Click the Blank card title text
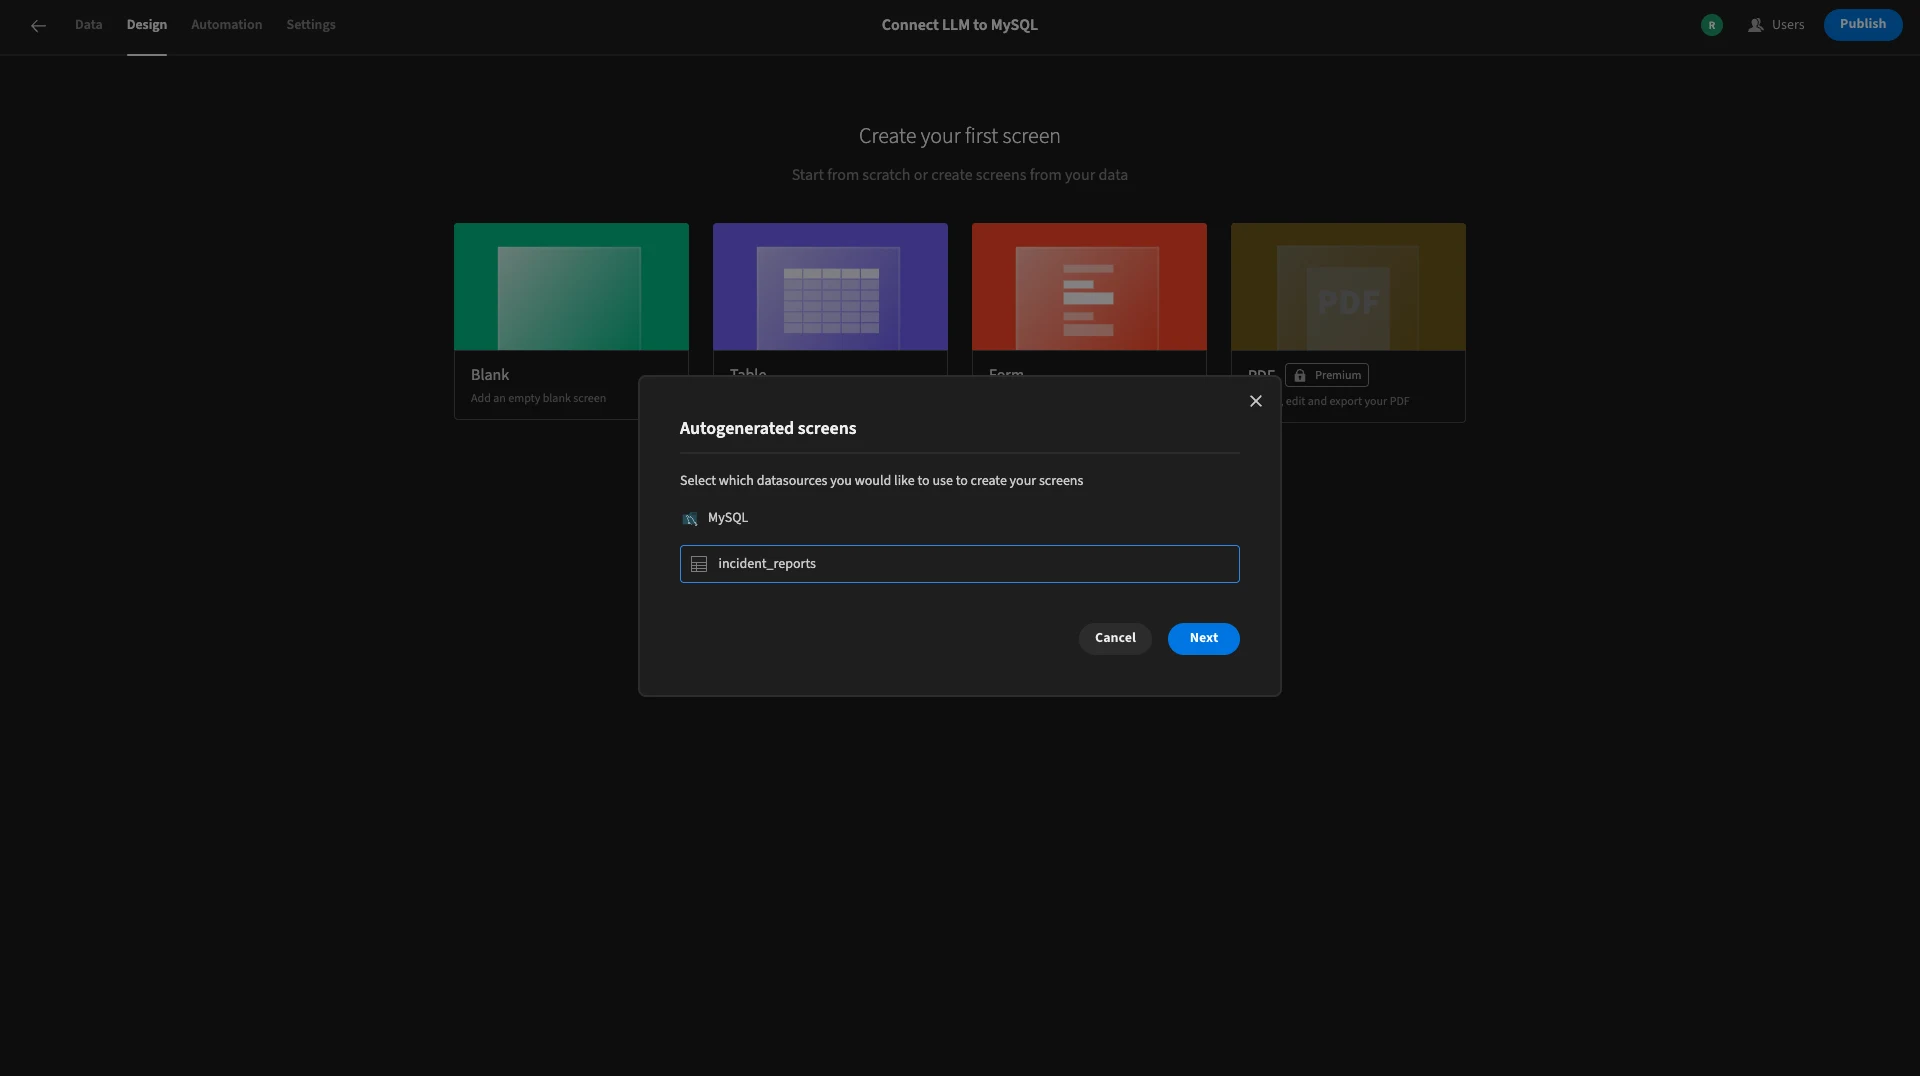 pos(490,375)
